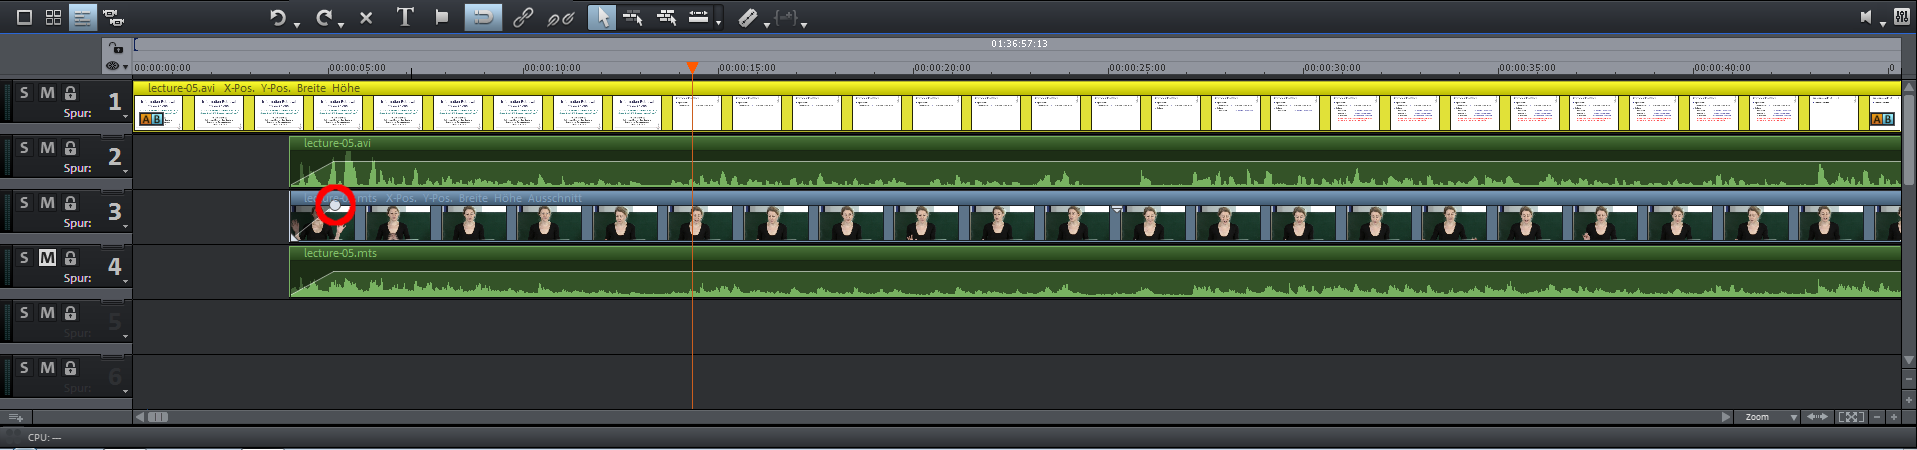This screenshot has width=1917, height=450.
Task: Open the redo history dropdown arrow
Action: (x=341, y=23)
